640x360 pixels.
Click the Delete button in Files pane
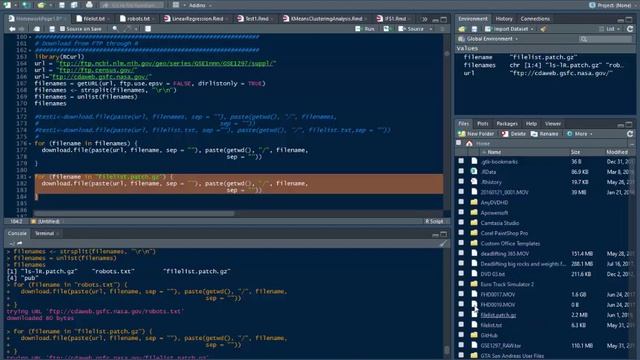click(514, 134)
